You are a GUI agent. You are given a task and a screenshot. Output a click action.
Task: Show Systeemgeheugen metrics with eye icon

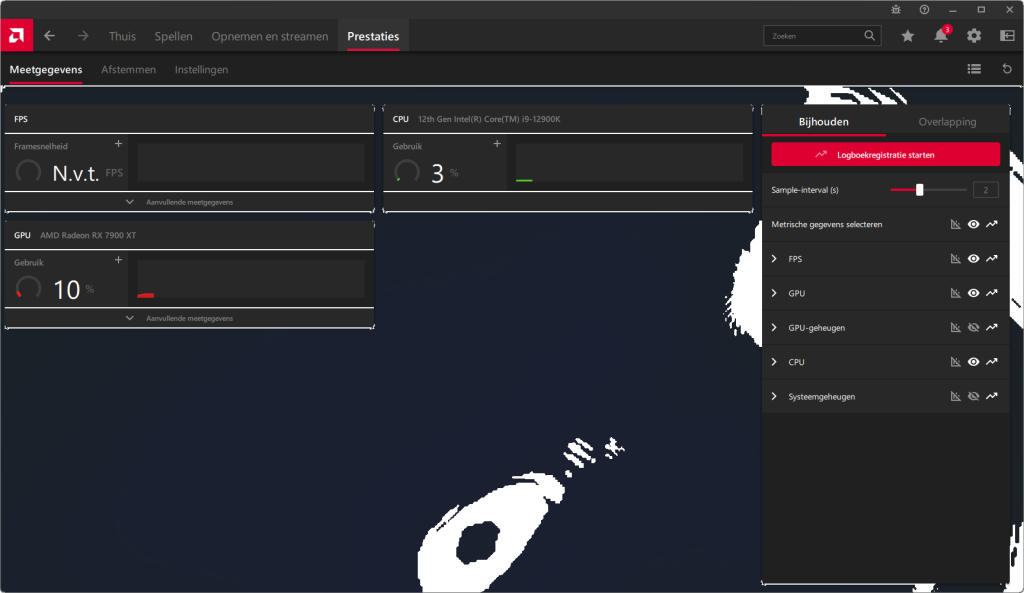[x=974, y=396]
